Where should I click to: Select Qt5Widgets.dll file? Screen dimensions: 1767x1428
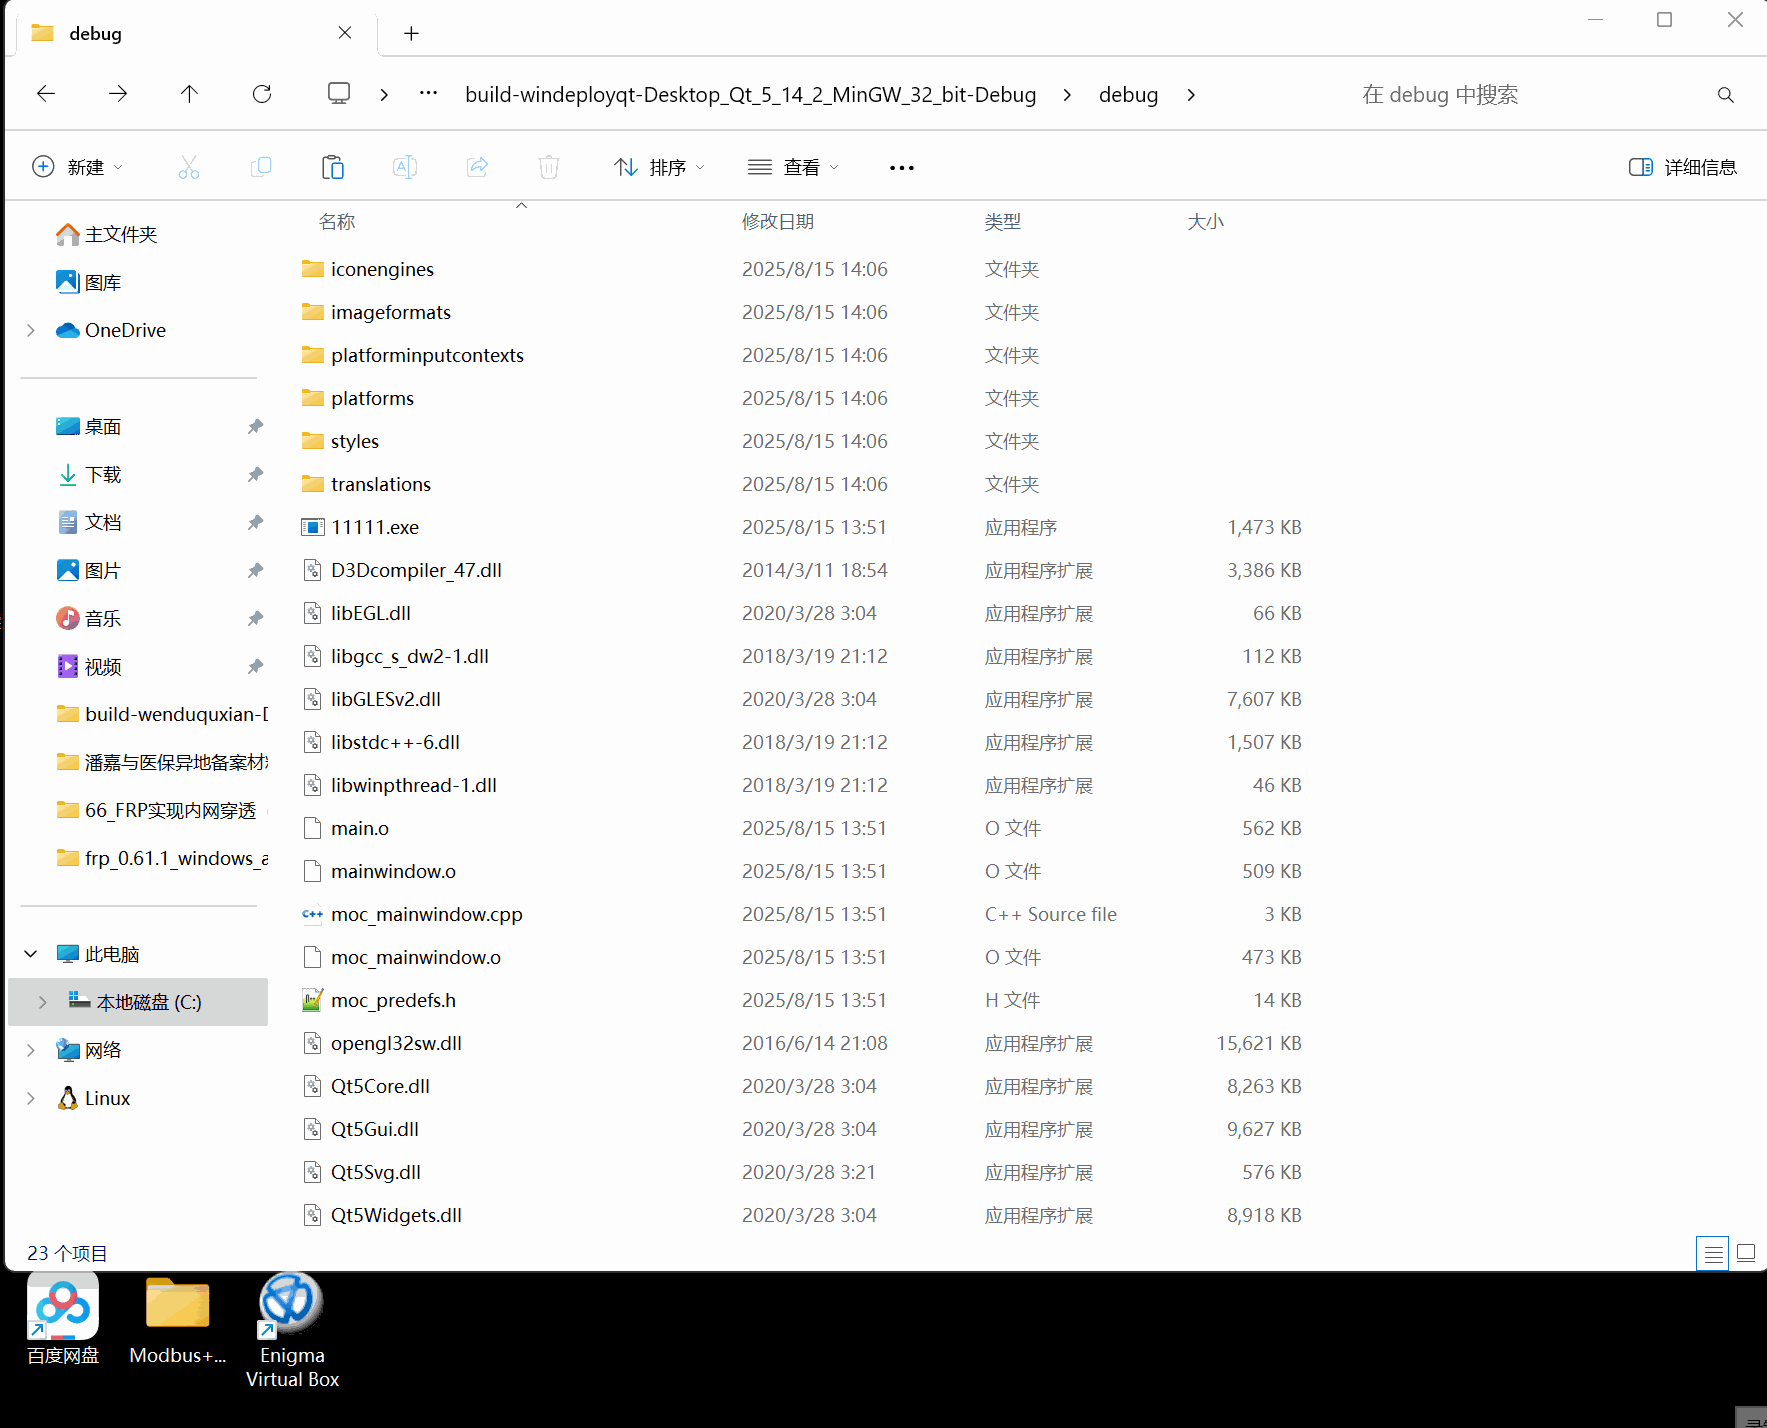(x=396, y=1215)
